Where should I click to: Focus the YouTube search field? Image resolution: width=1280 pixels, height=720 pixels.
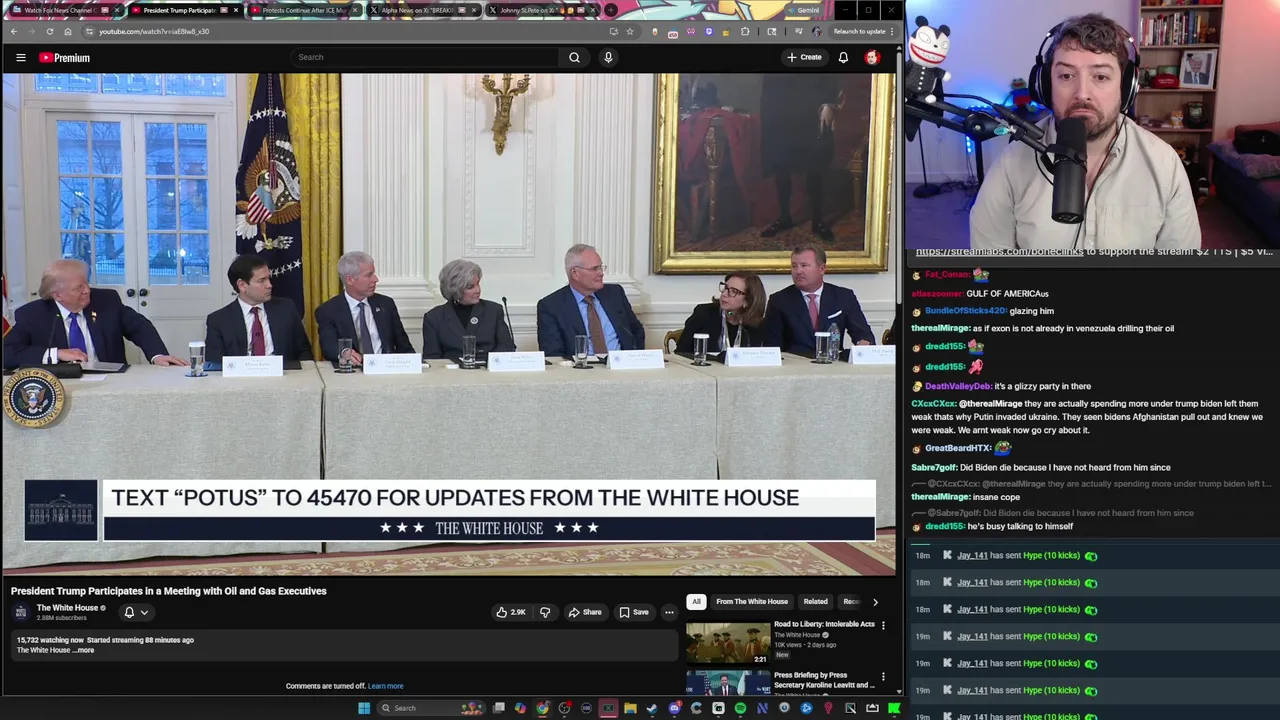point(425,57)
